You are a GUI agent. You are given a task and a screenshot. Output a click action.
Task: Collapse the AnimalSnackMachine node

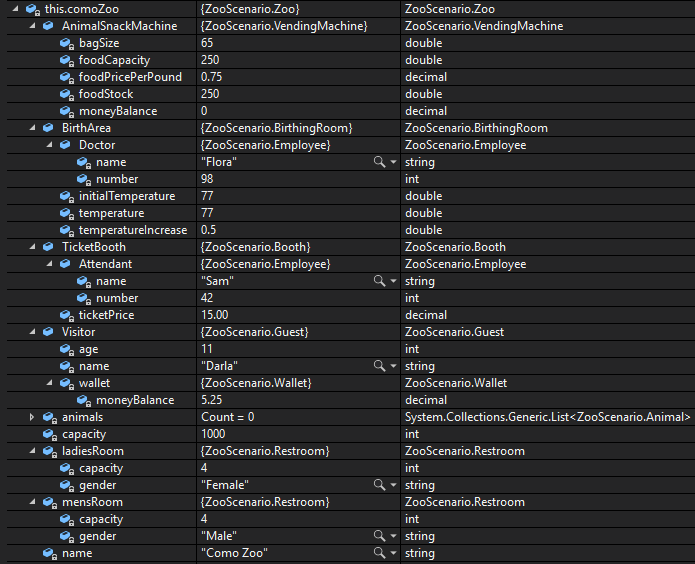(32, 26)
